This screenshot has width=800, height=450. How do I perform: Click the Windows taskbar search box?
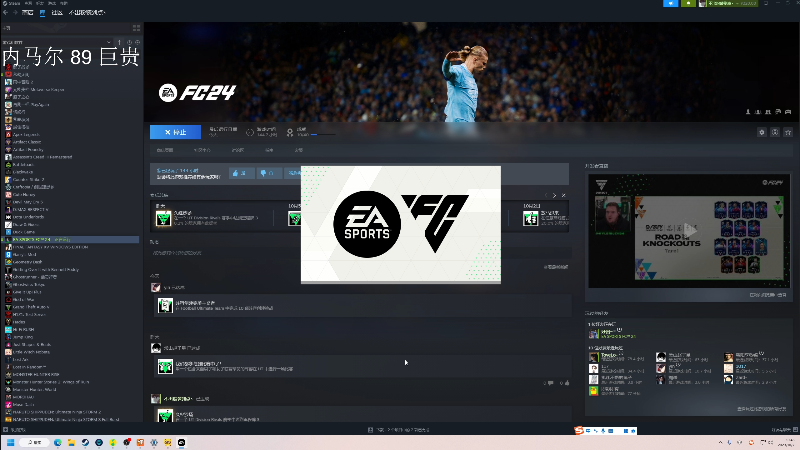[x=34, y=442]
